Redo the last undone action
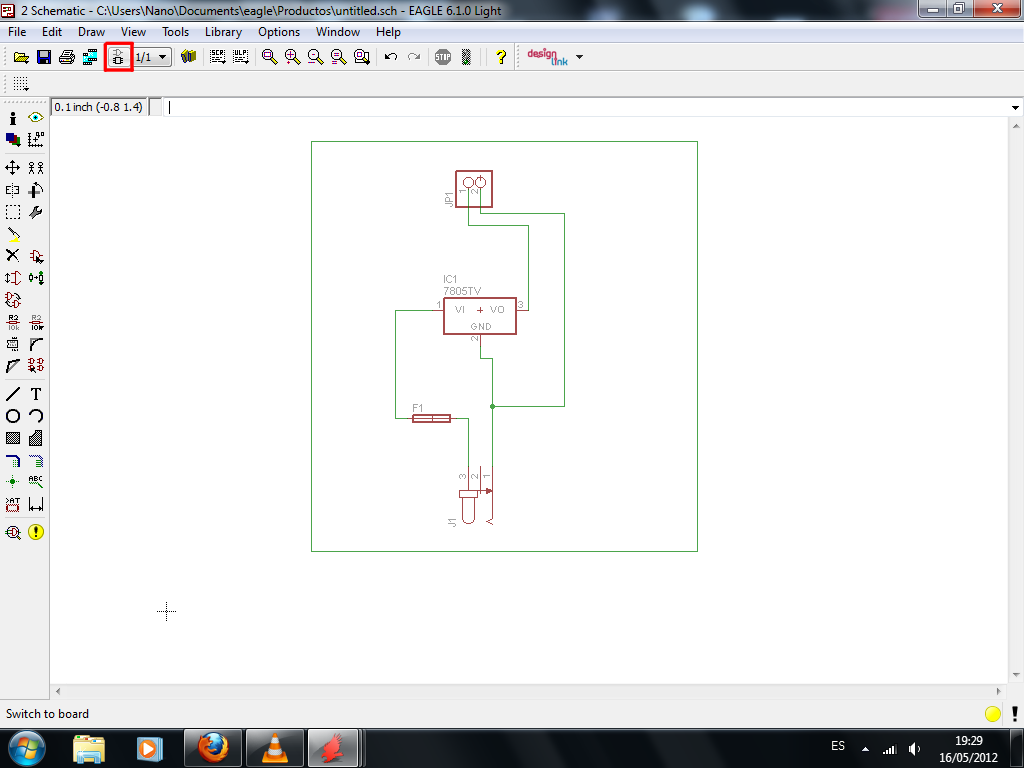This screenshot has width=1024, height=768. point(413,57)
